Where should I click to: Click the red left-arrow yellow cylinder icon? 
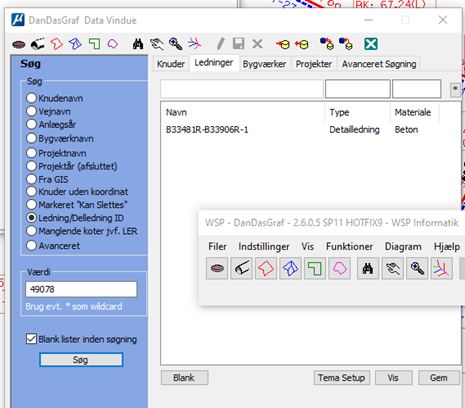pos(302,44)
